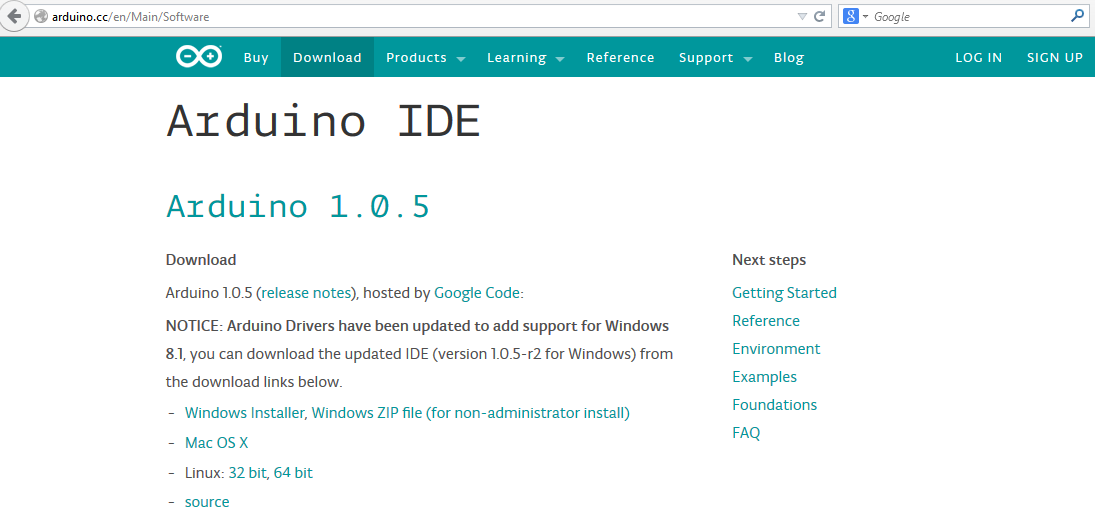Open the Reference link under Next steps
This screenshot has width=1095, height=522.
pyautogui.click(x=766, y=321)
